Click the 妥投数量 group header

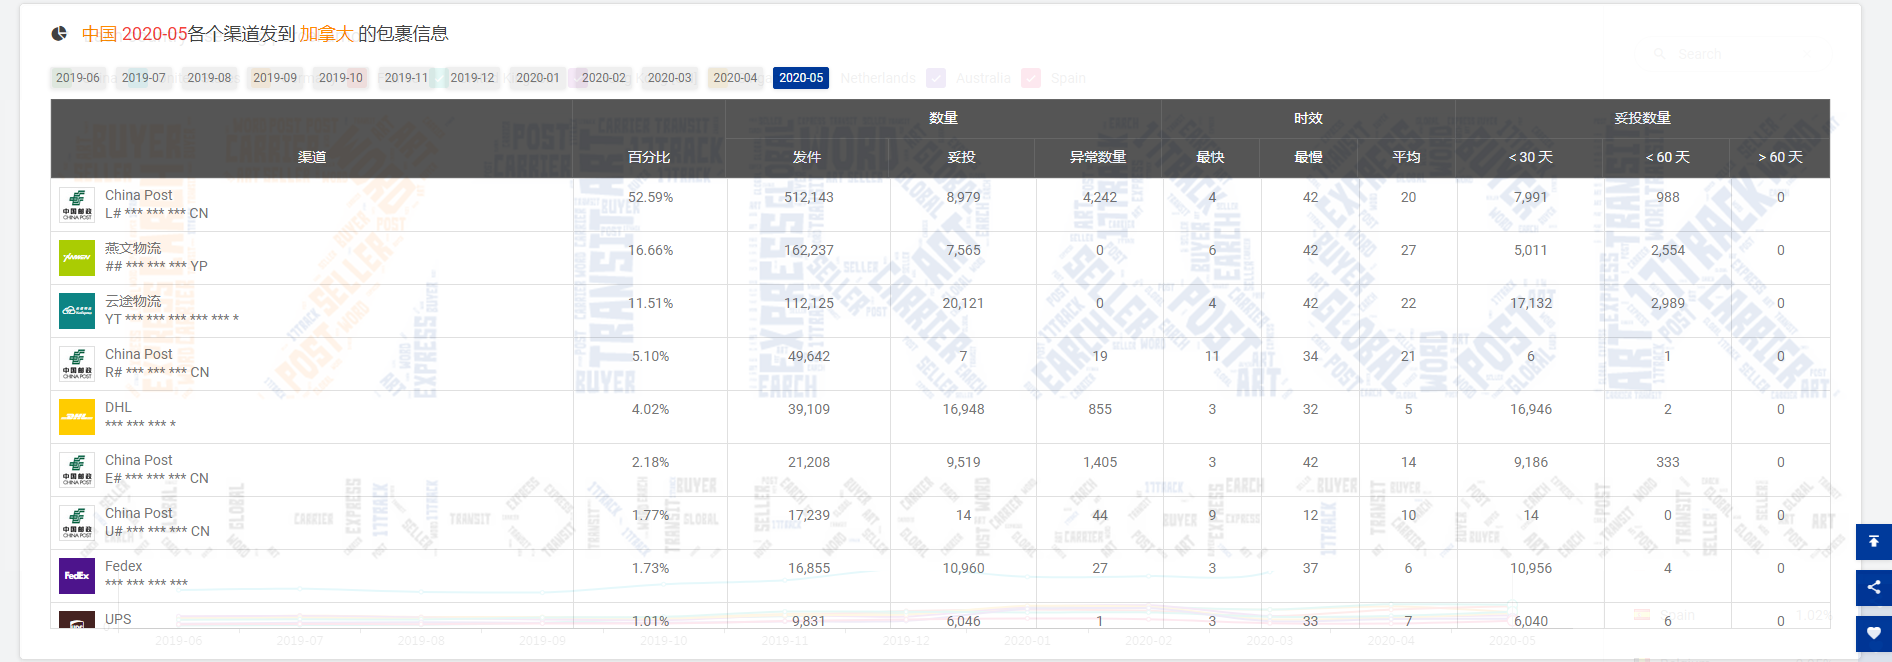point(1642,118)
